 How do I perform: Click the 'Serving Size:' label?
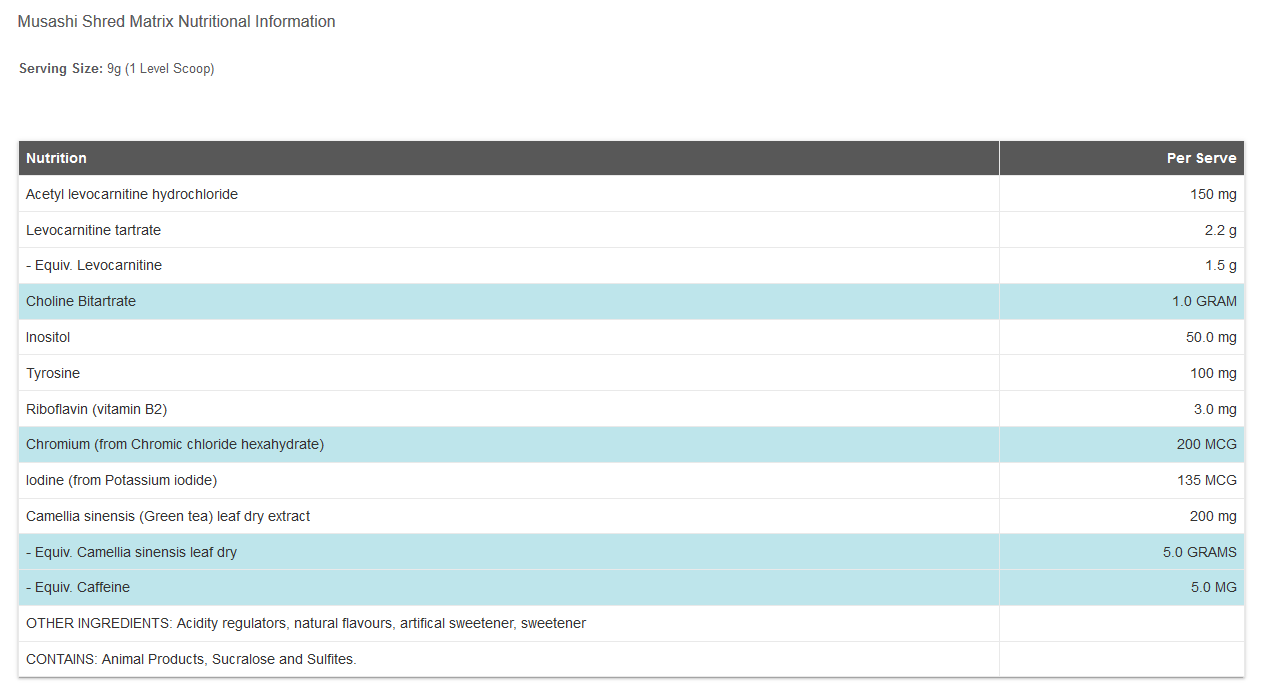[61, 69]
